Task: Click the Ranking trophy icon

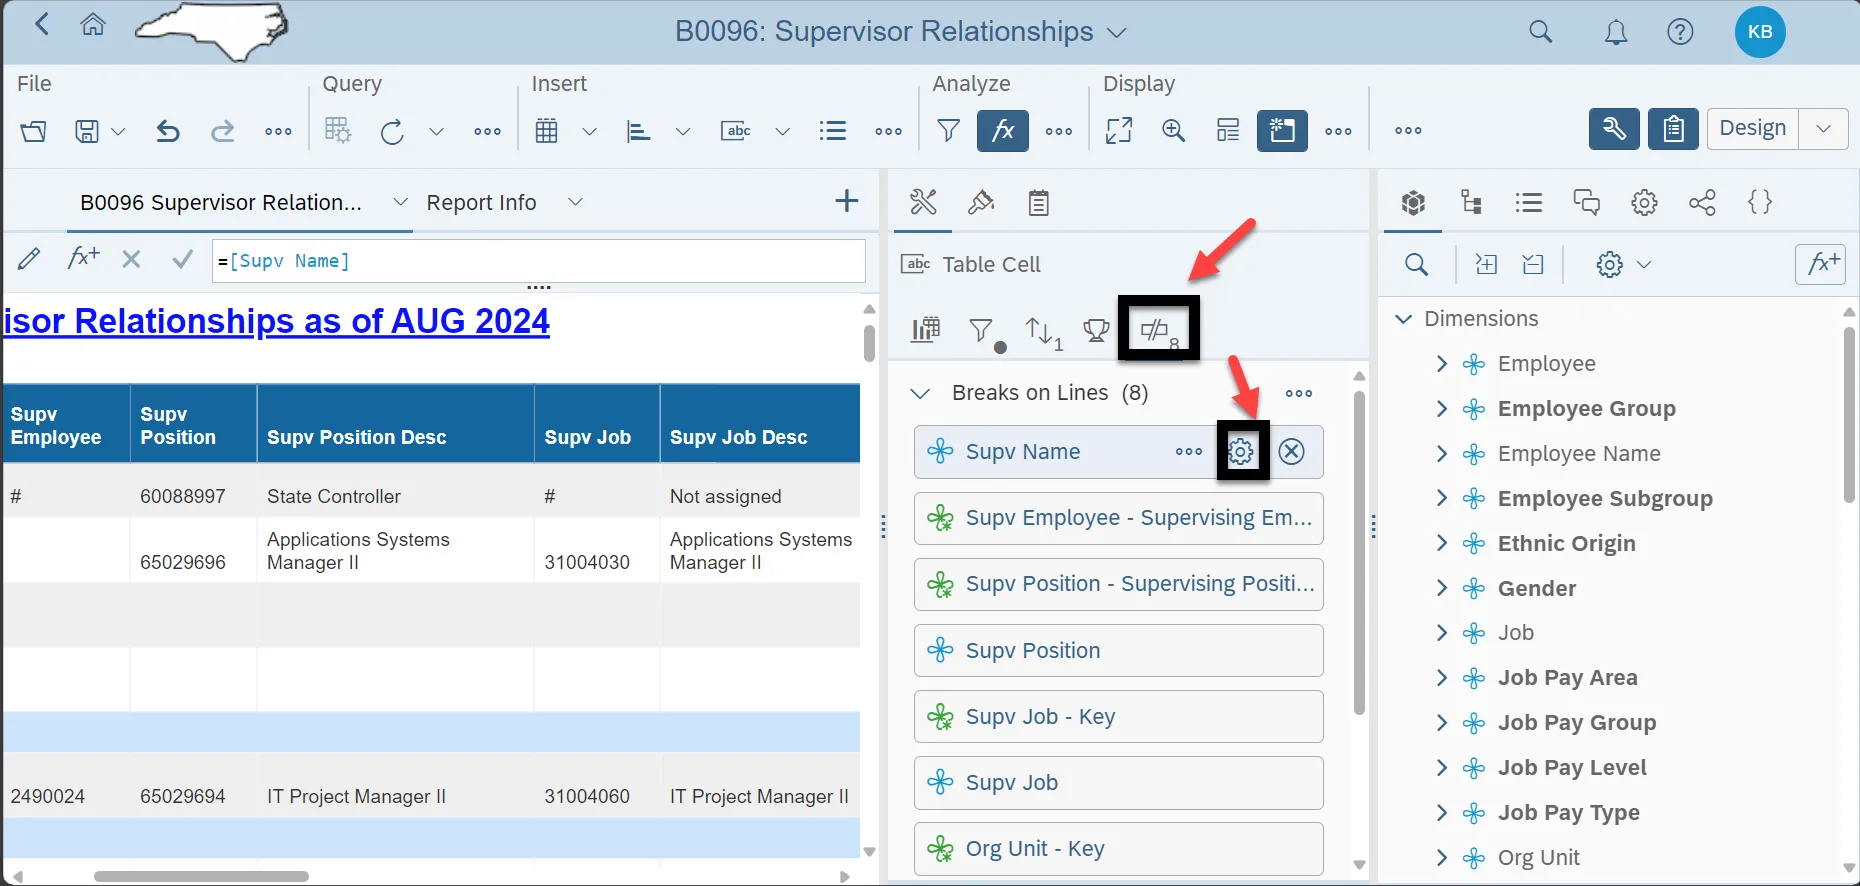Action: (1096, 329)
